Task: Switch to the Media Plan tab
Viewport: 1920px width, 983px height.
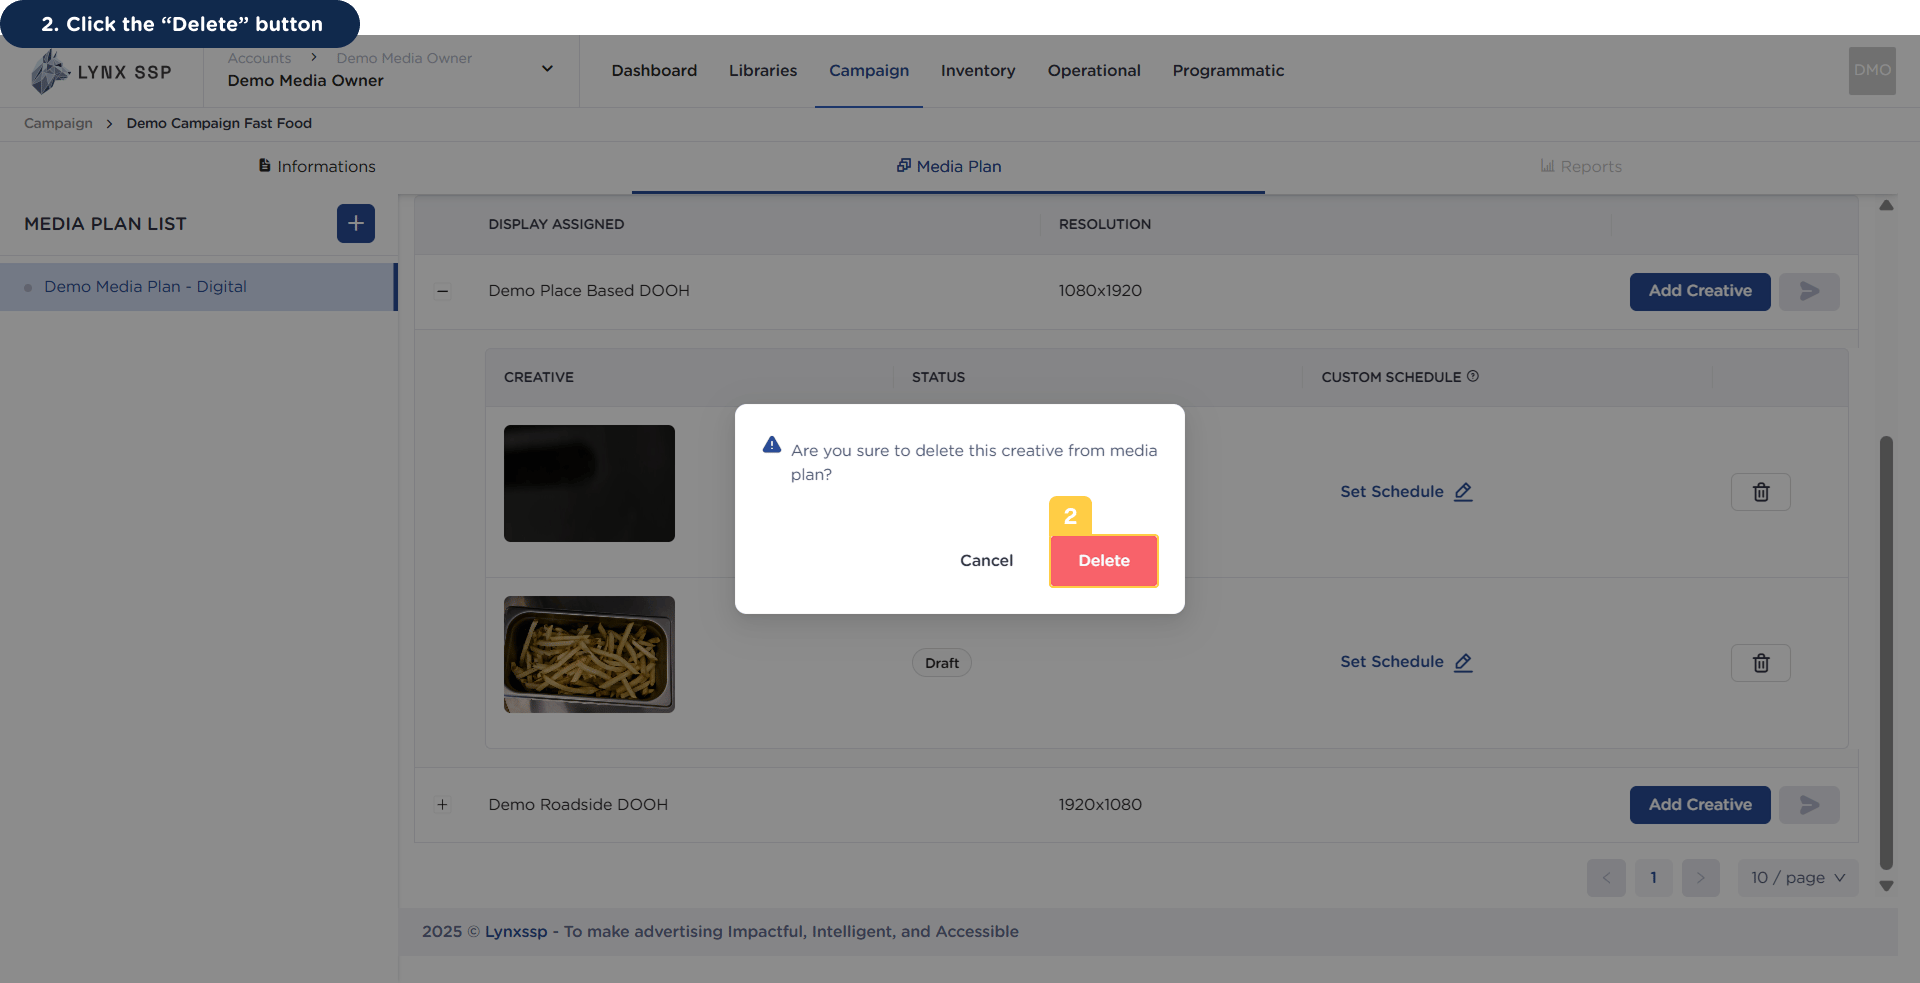Action: pyautogui.click(x=948, y=166)
